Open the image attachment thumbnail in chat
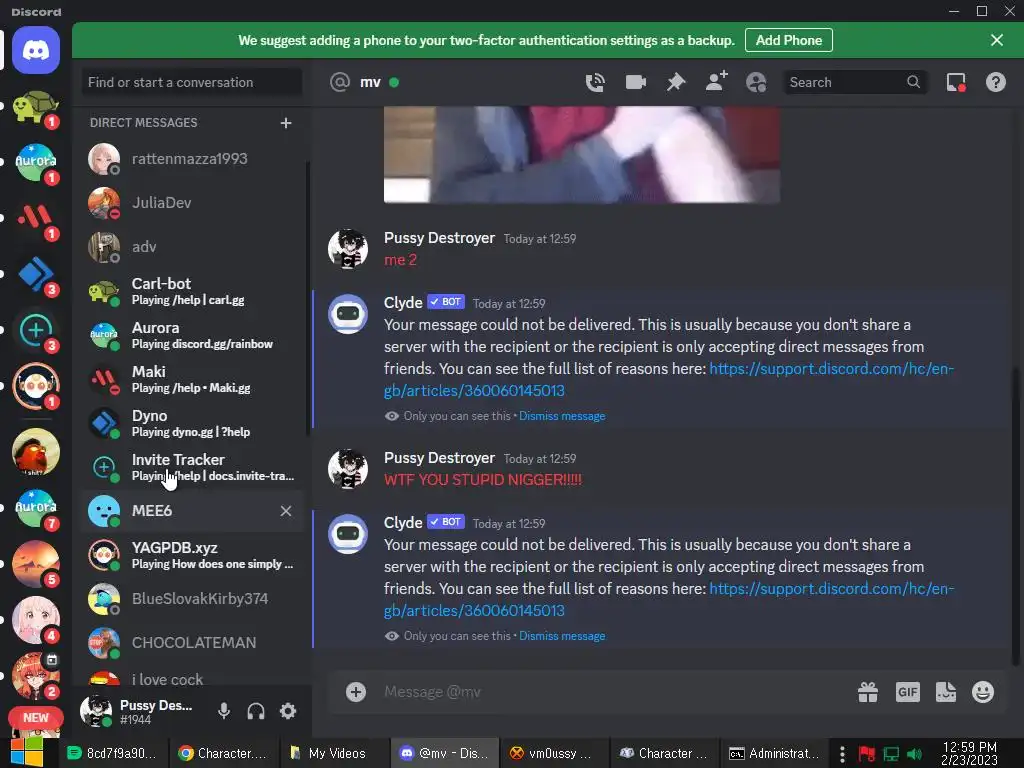Viewport: 1024px width, 768px height. tap(582, 155)
